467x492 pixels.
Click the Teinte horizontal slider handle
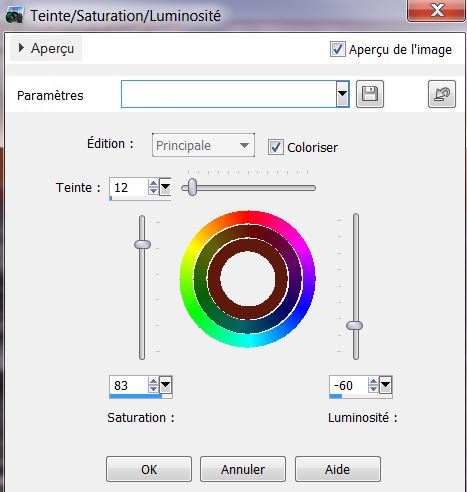pos(192,187)
